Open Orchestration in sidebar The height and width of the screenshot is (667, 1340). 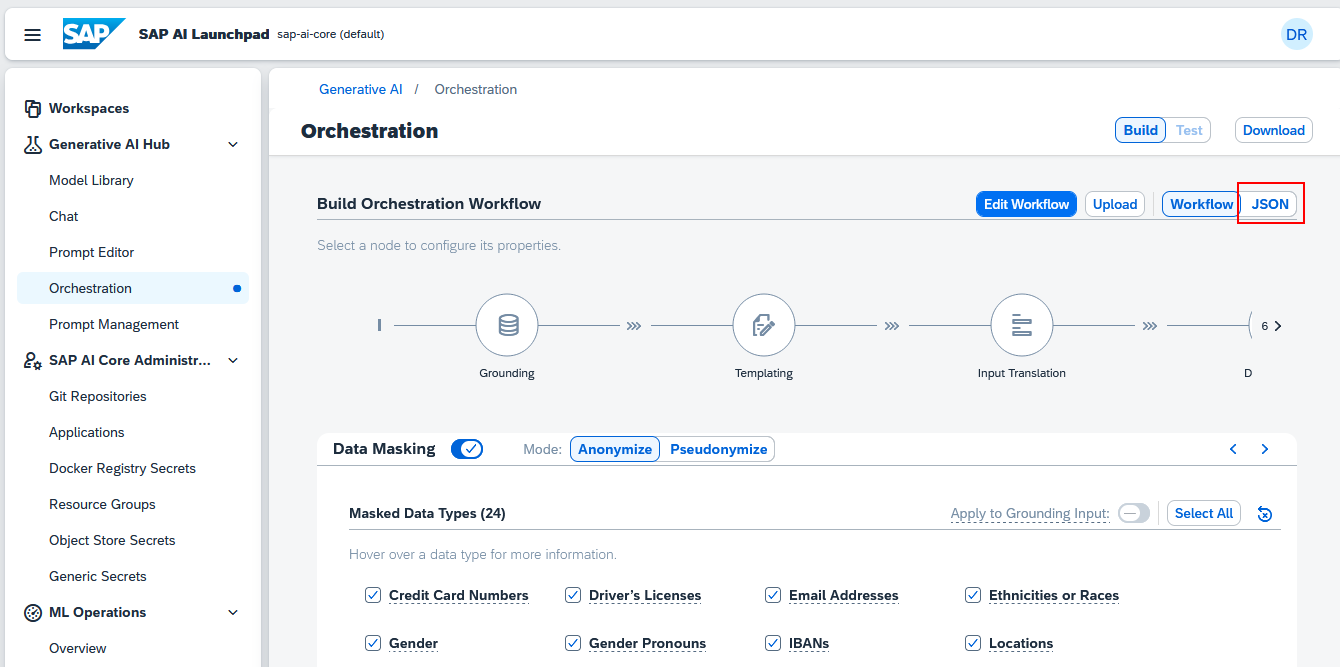133,288
